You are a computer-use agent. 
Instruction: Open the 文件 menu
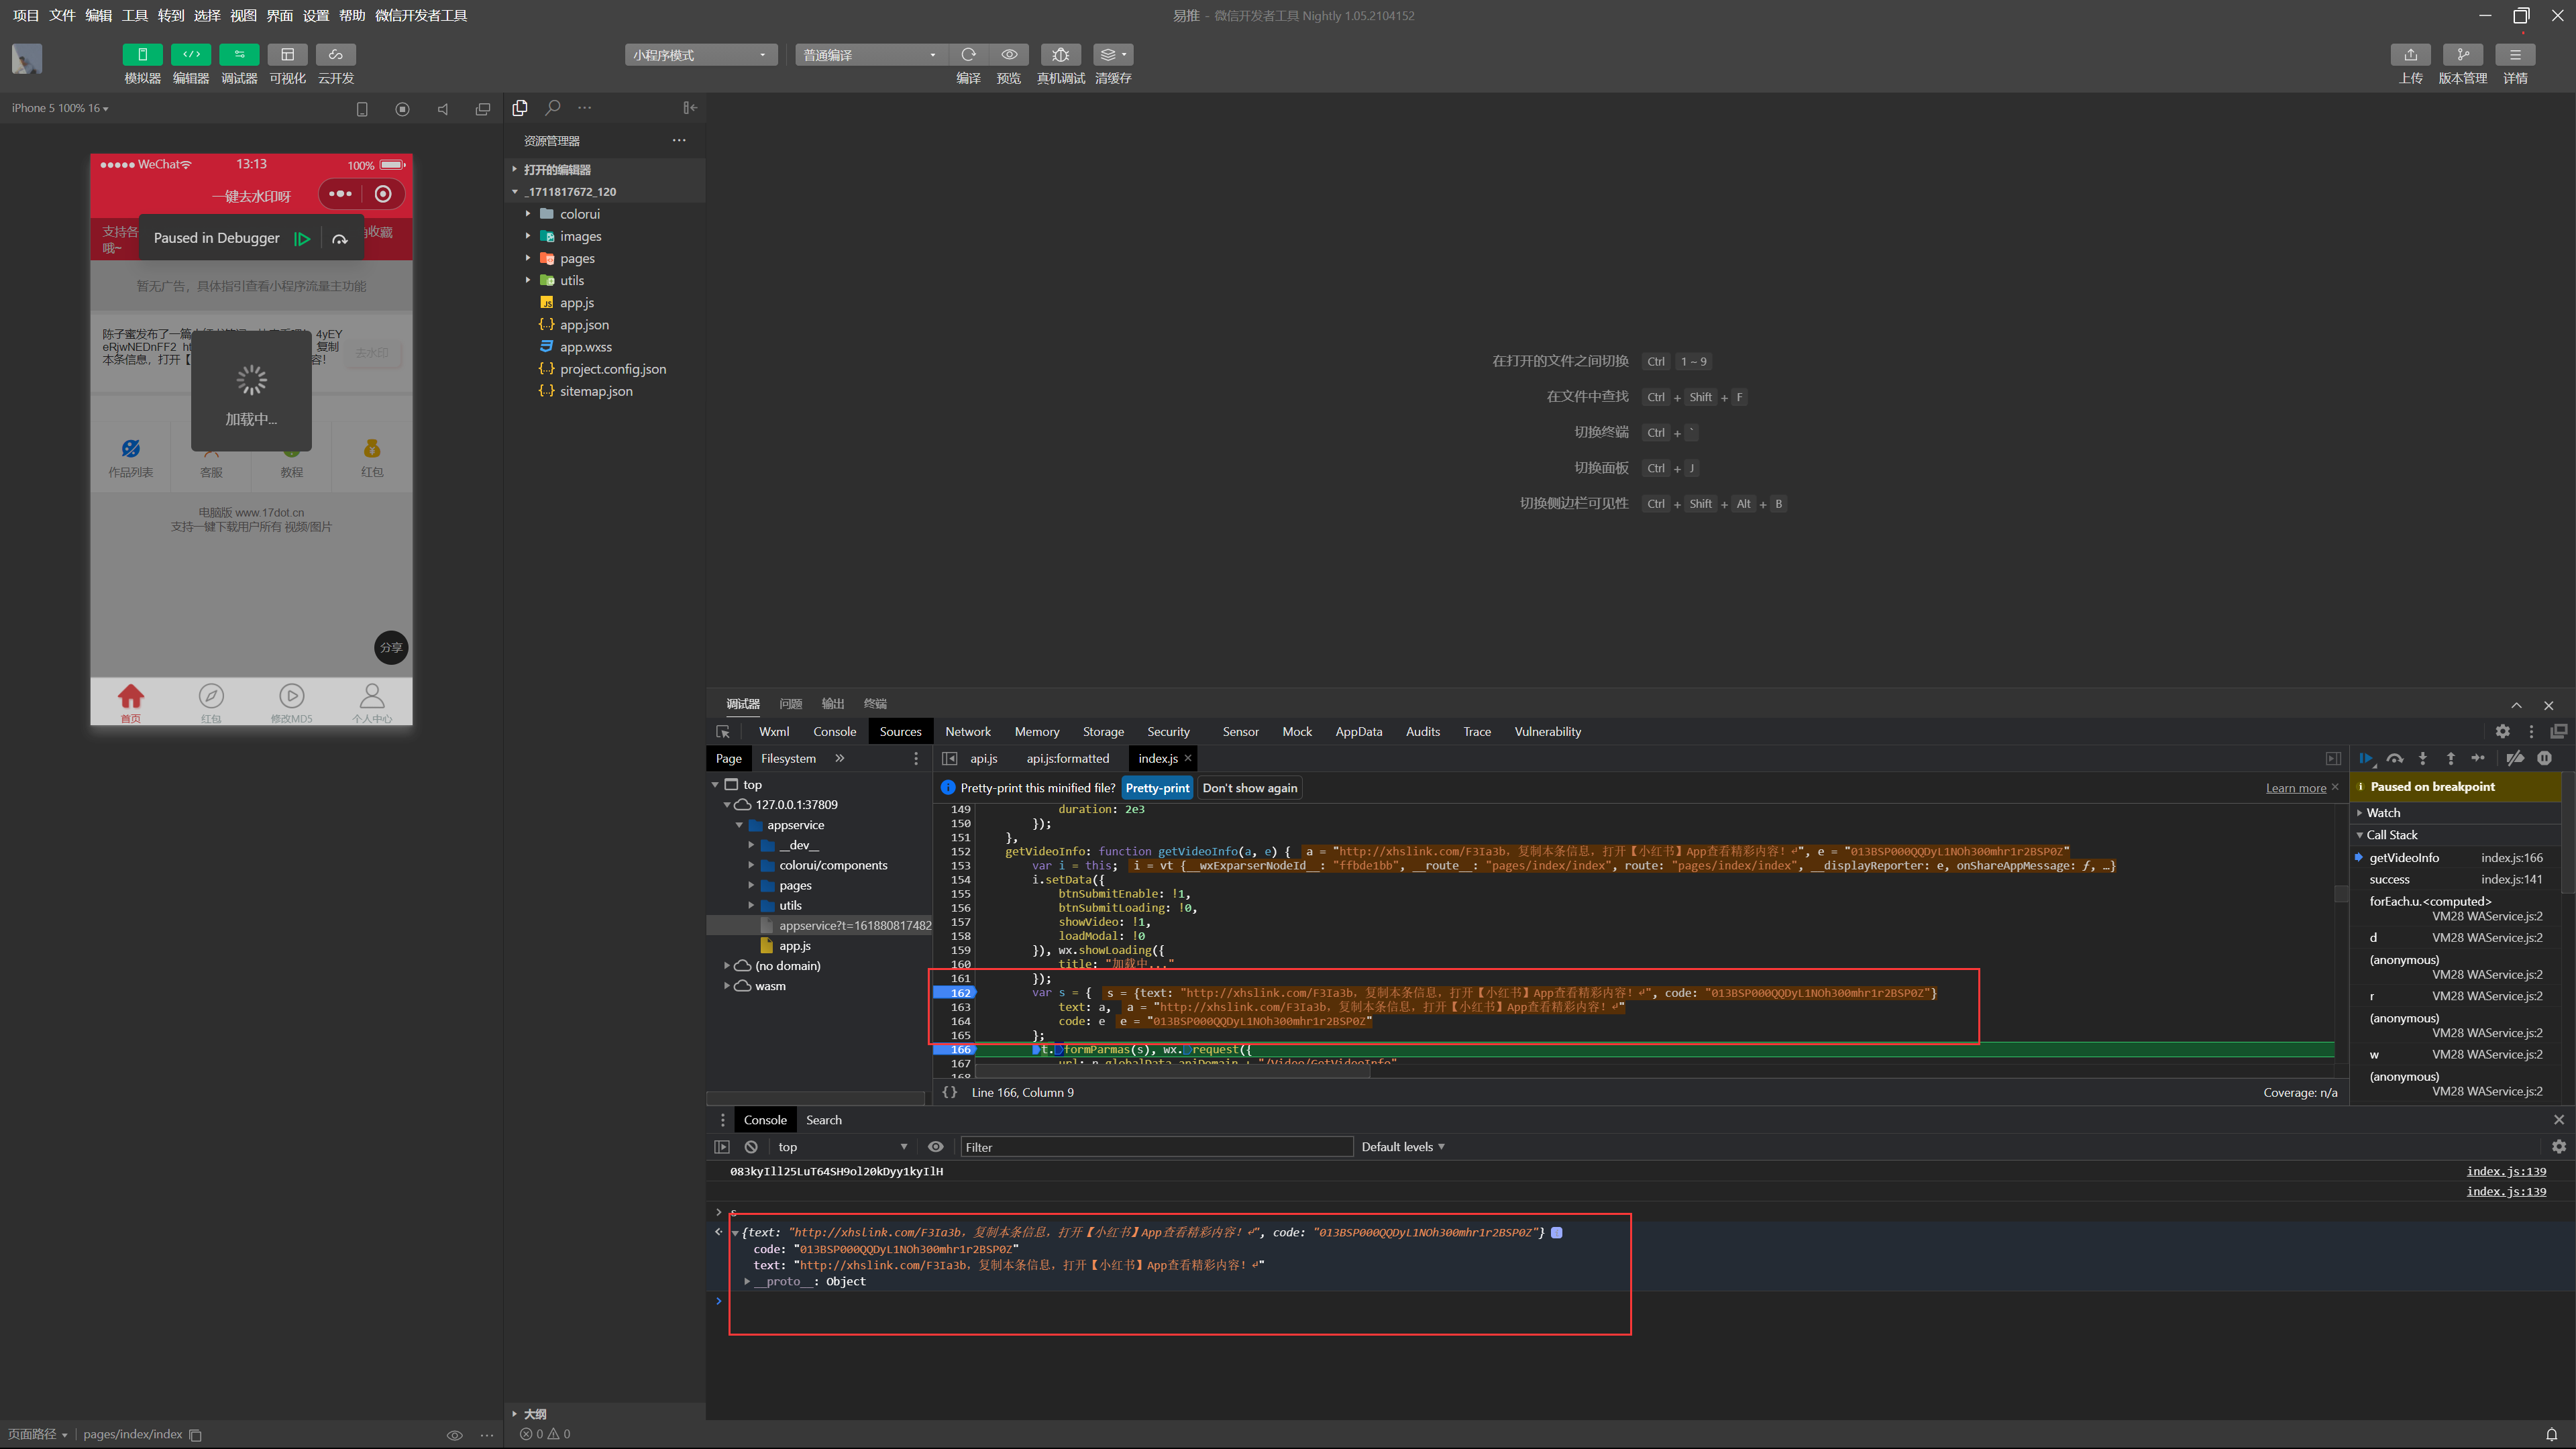pyautogui.click(x=62, y=15)
